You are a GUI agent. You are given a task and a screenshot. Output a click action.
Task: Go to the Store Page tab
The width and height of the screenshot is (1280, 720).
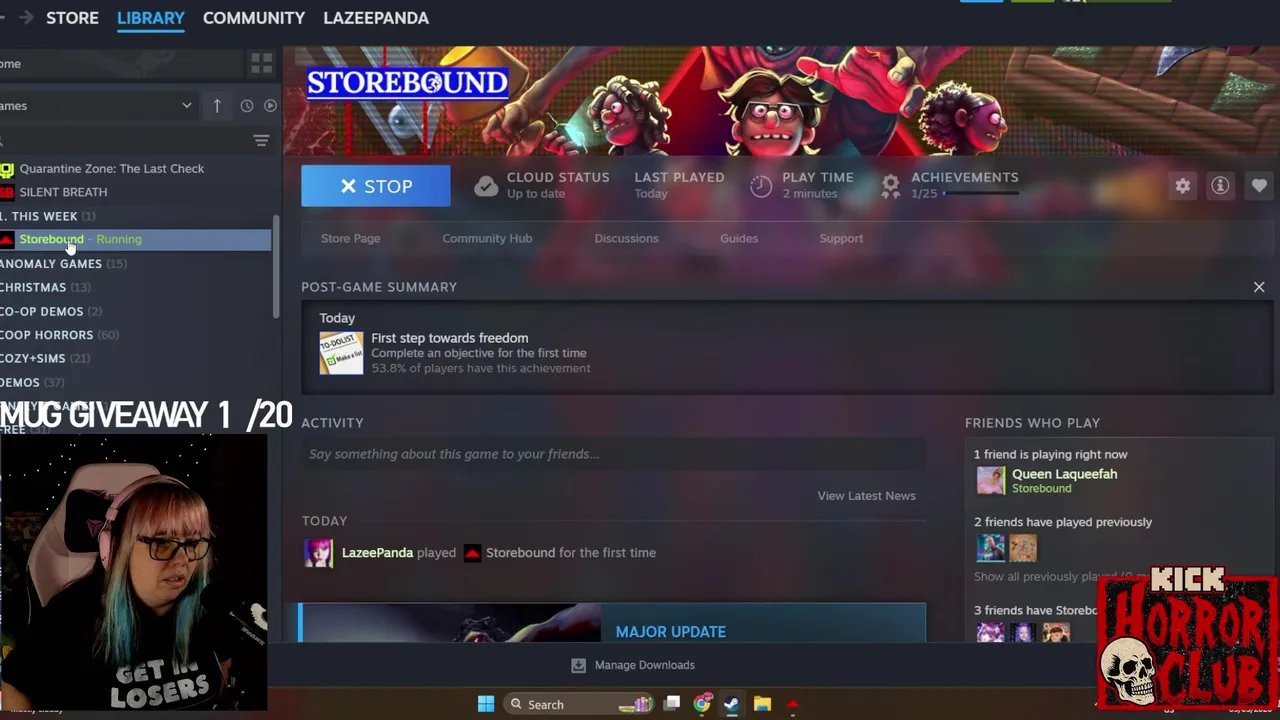coord(351,239)
